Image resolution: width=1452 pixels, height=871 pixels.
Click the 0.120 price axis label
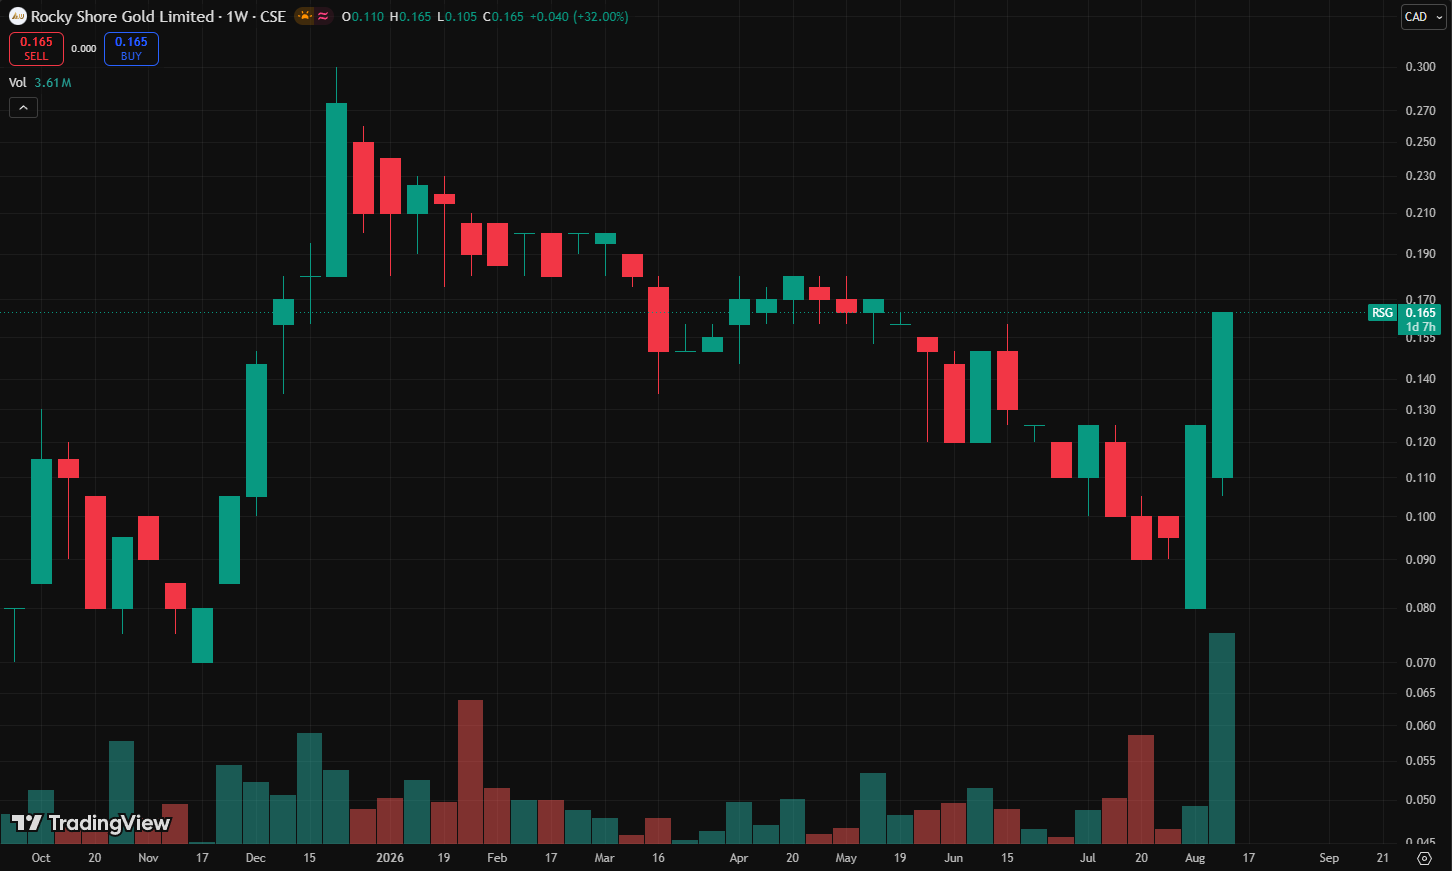[1420, 442]
